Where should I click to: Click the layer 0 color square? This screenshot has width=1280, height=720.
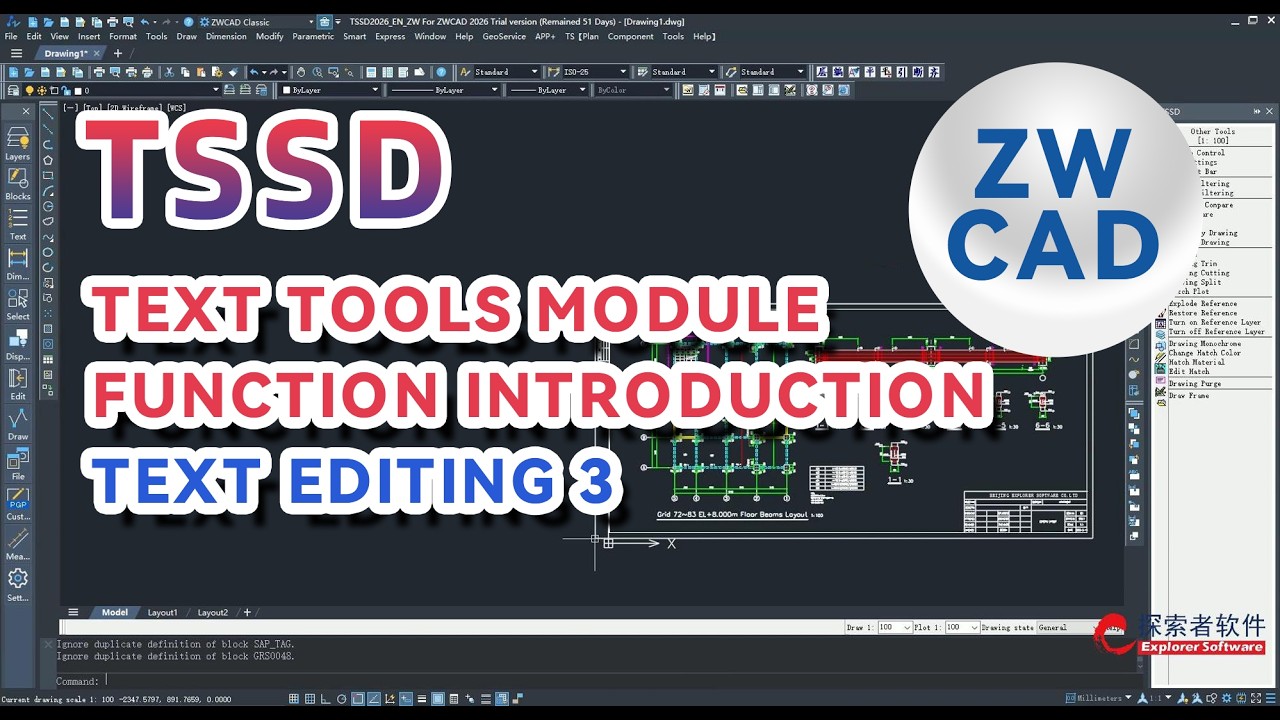click(x=78, y=90)
